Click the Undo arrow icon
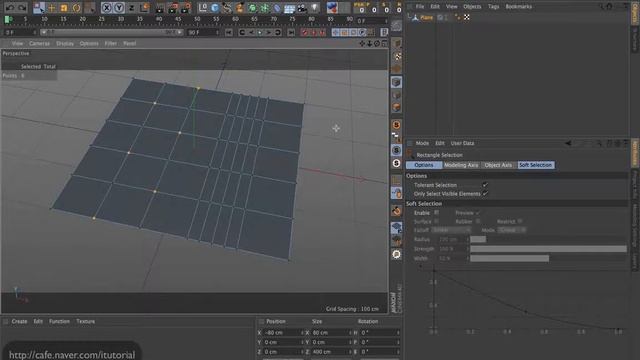The height and width of the screenshot is (360, 640). tap(10, 7)
